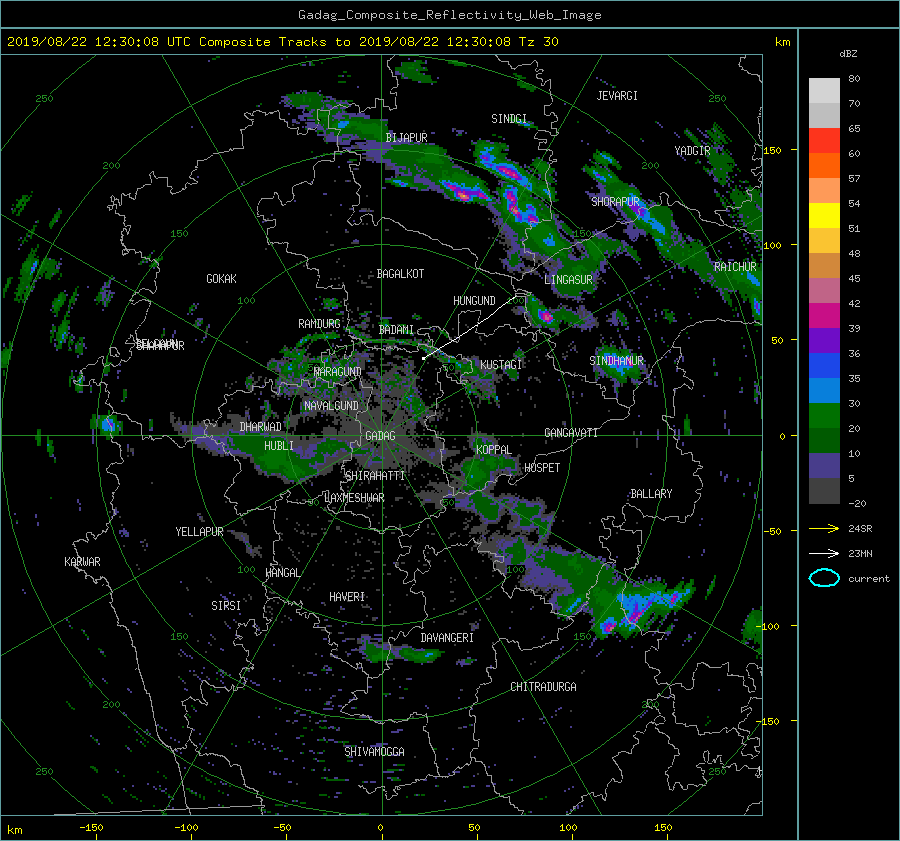
Task: Click the GOKAK city label
Action: click(221, 278)
